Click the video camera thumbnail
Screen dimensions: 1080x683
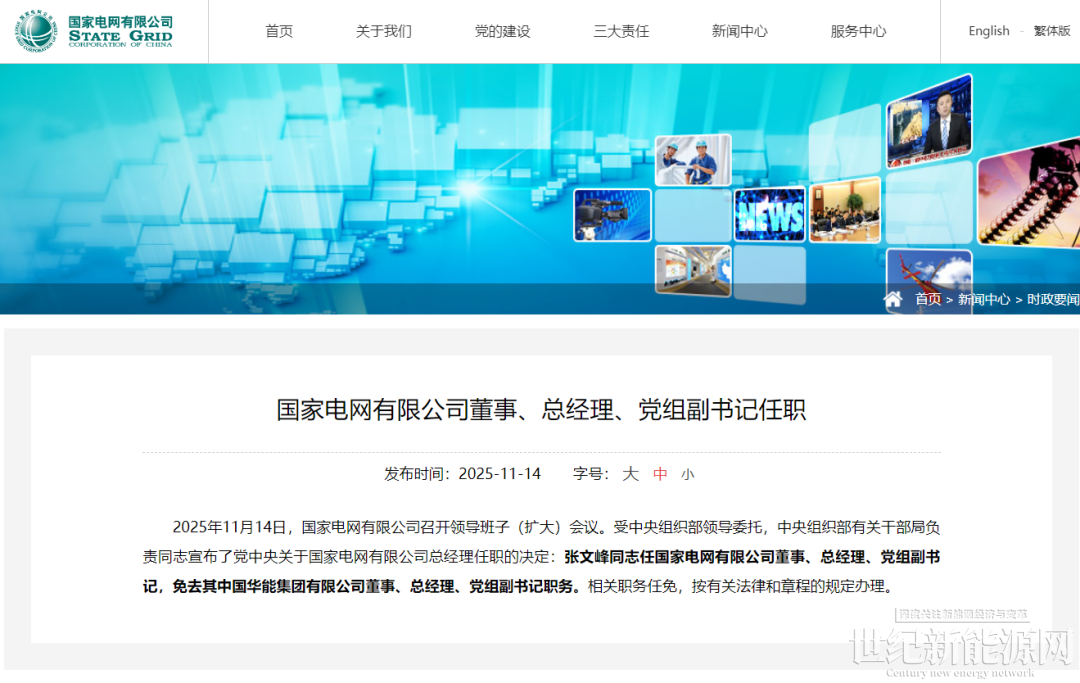612,215
